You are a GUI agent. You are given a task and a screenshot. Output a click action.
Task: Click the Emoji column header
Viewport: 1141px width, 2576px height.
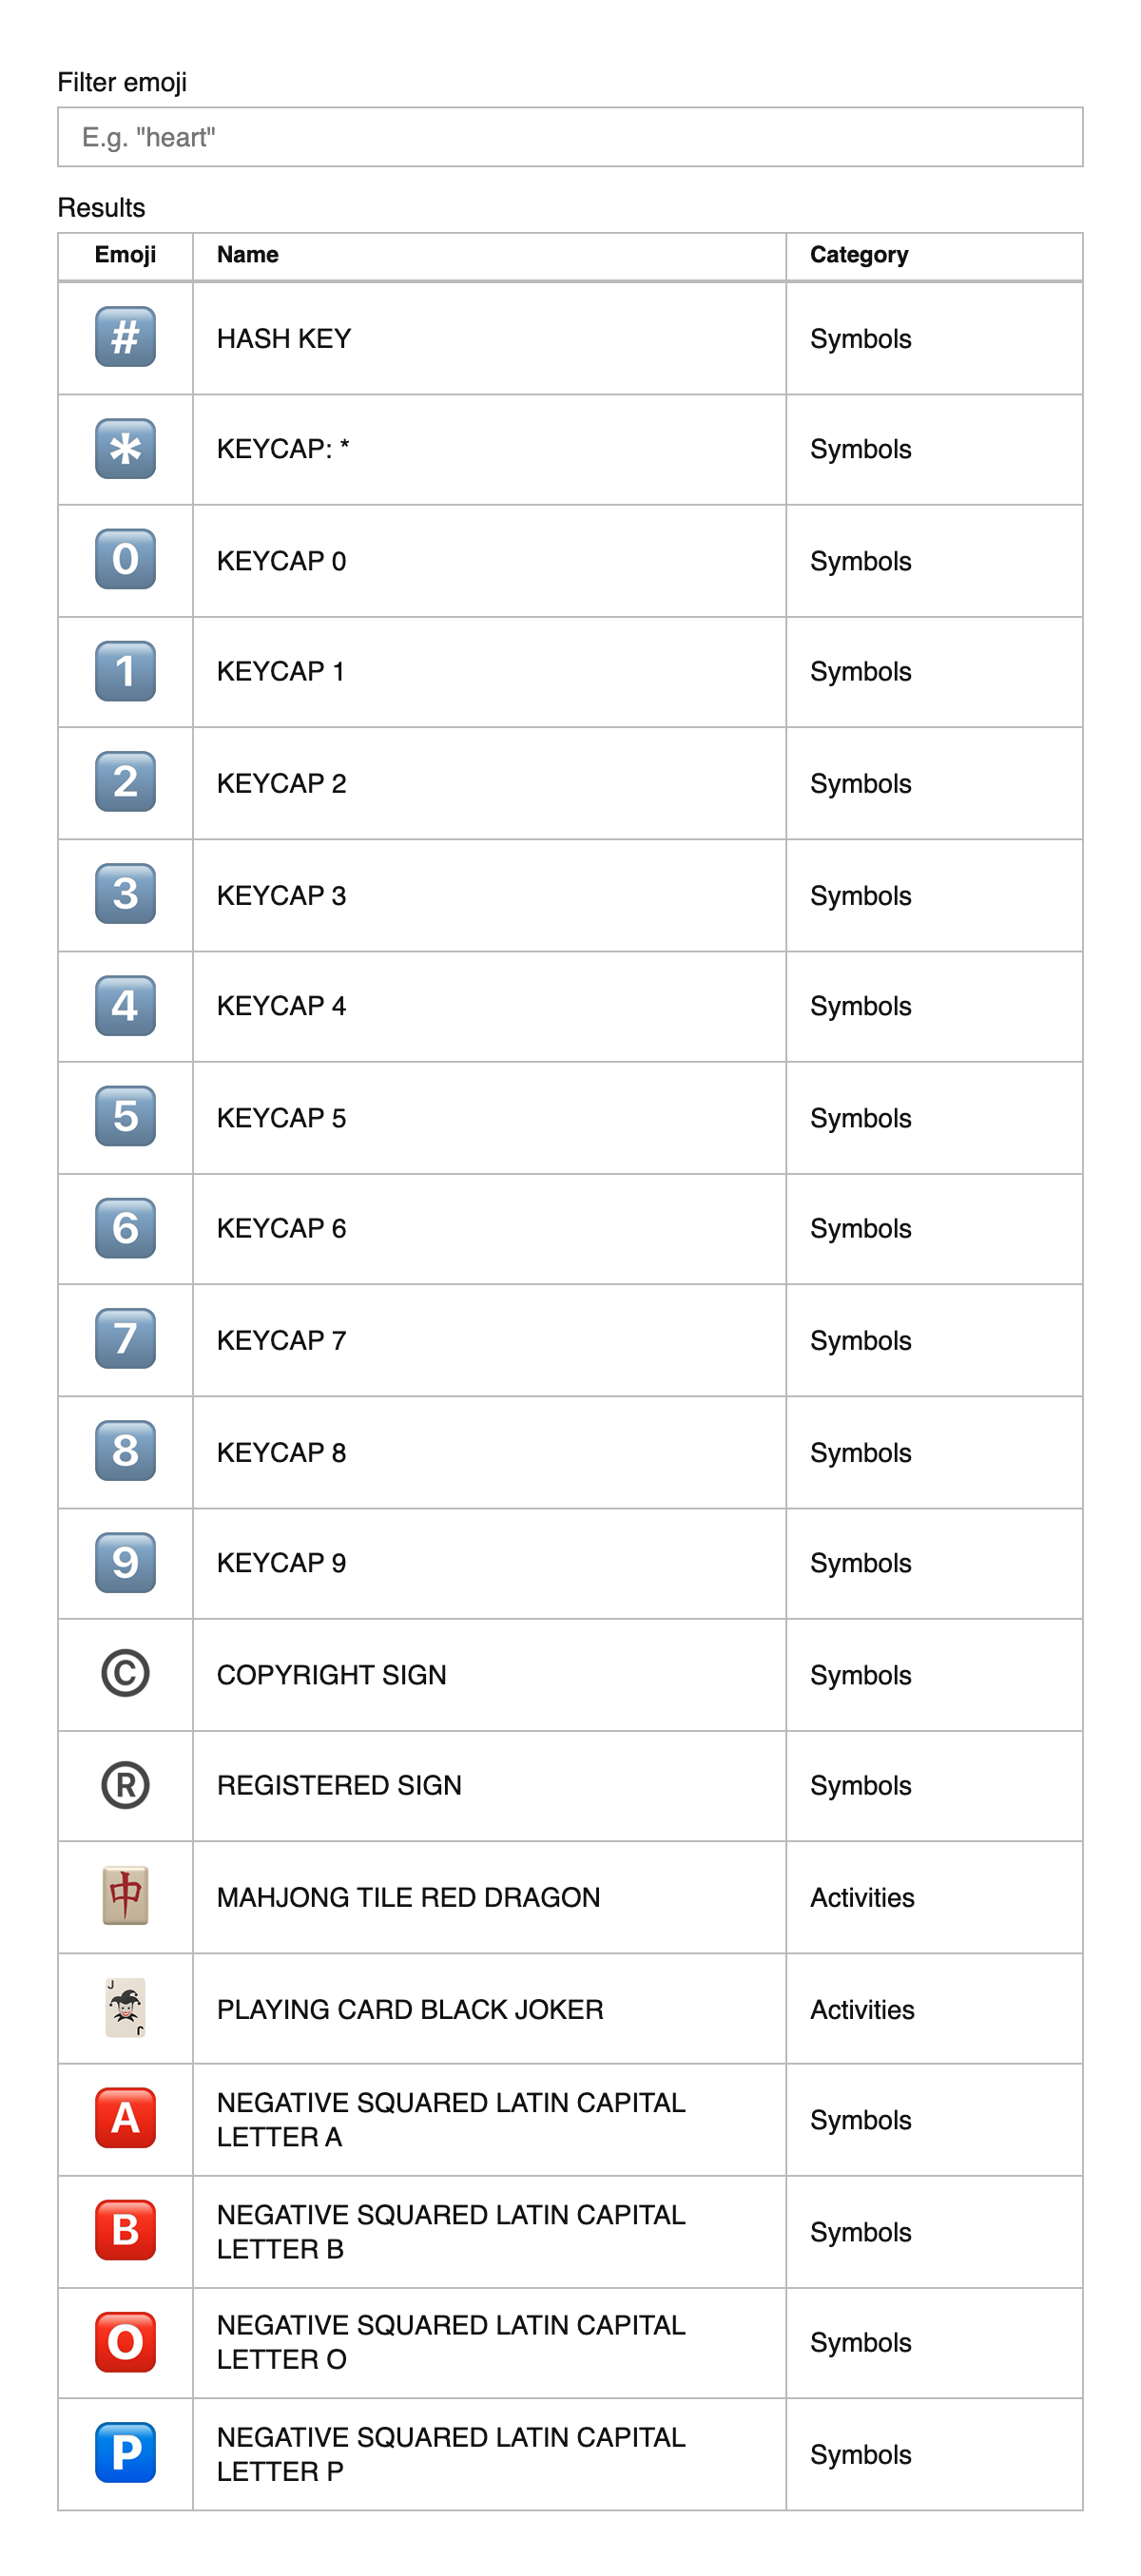click(125, 255)
